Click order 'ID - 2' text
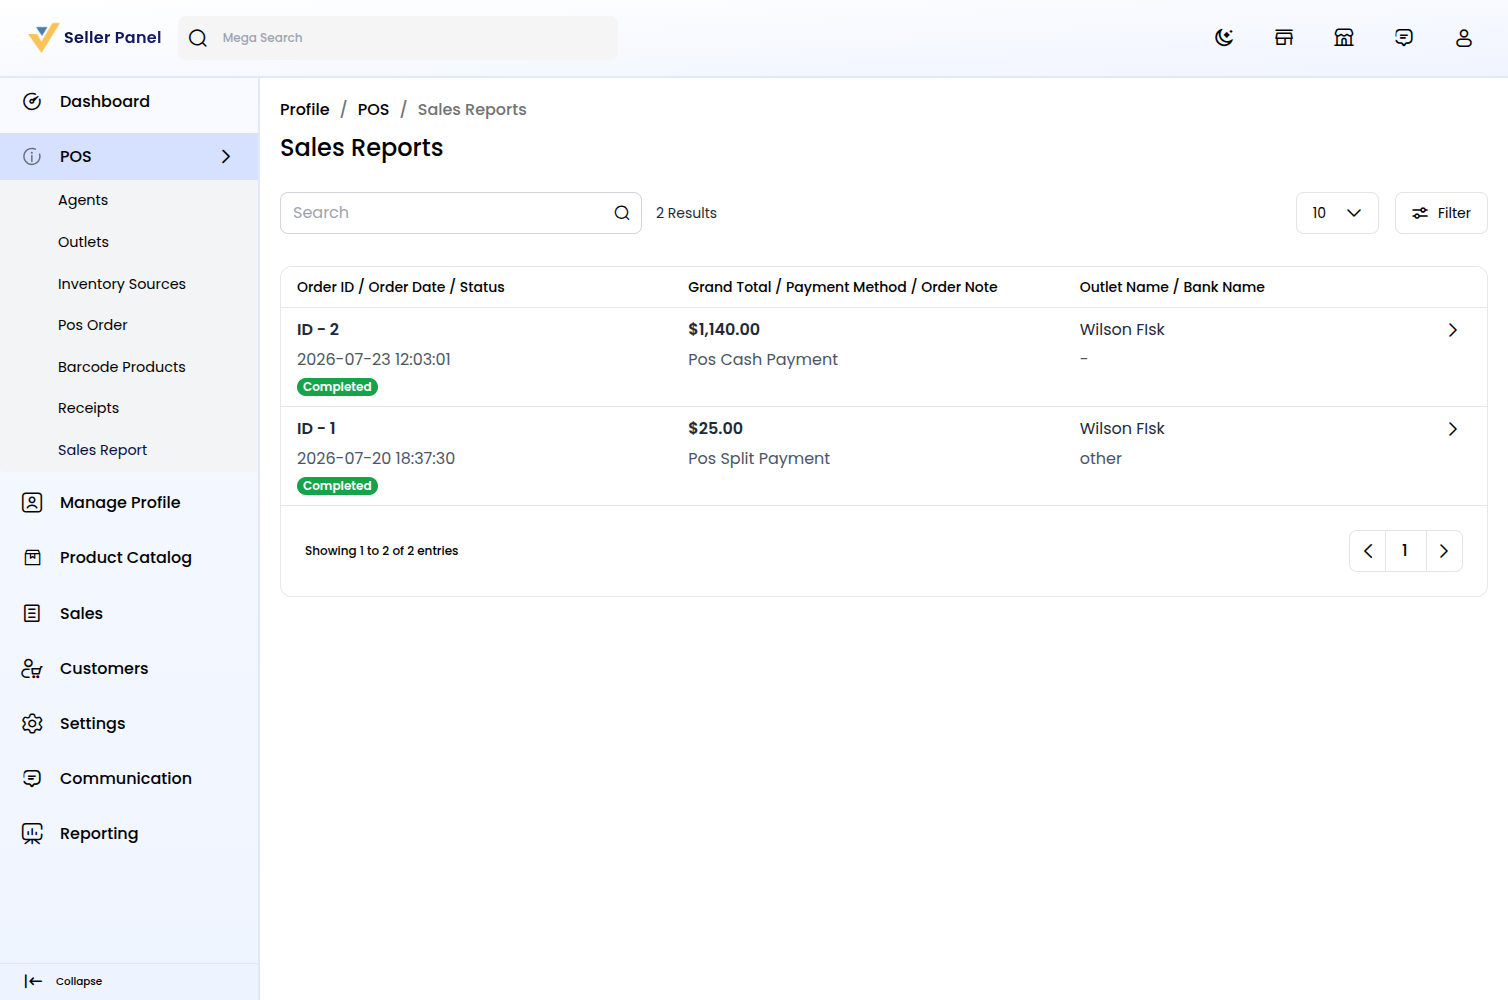 318,330
